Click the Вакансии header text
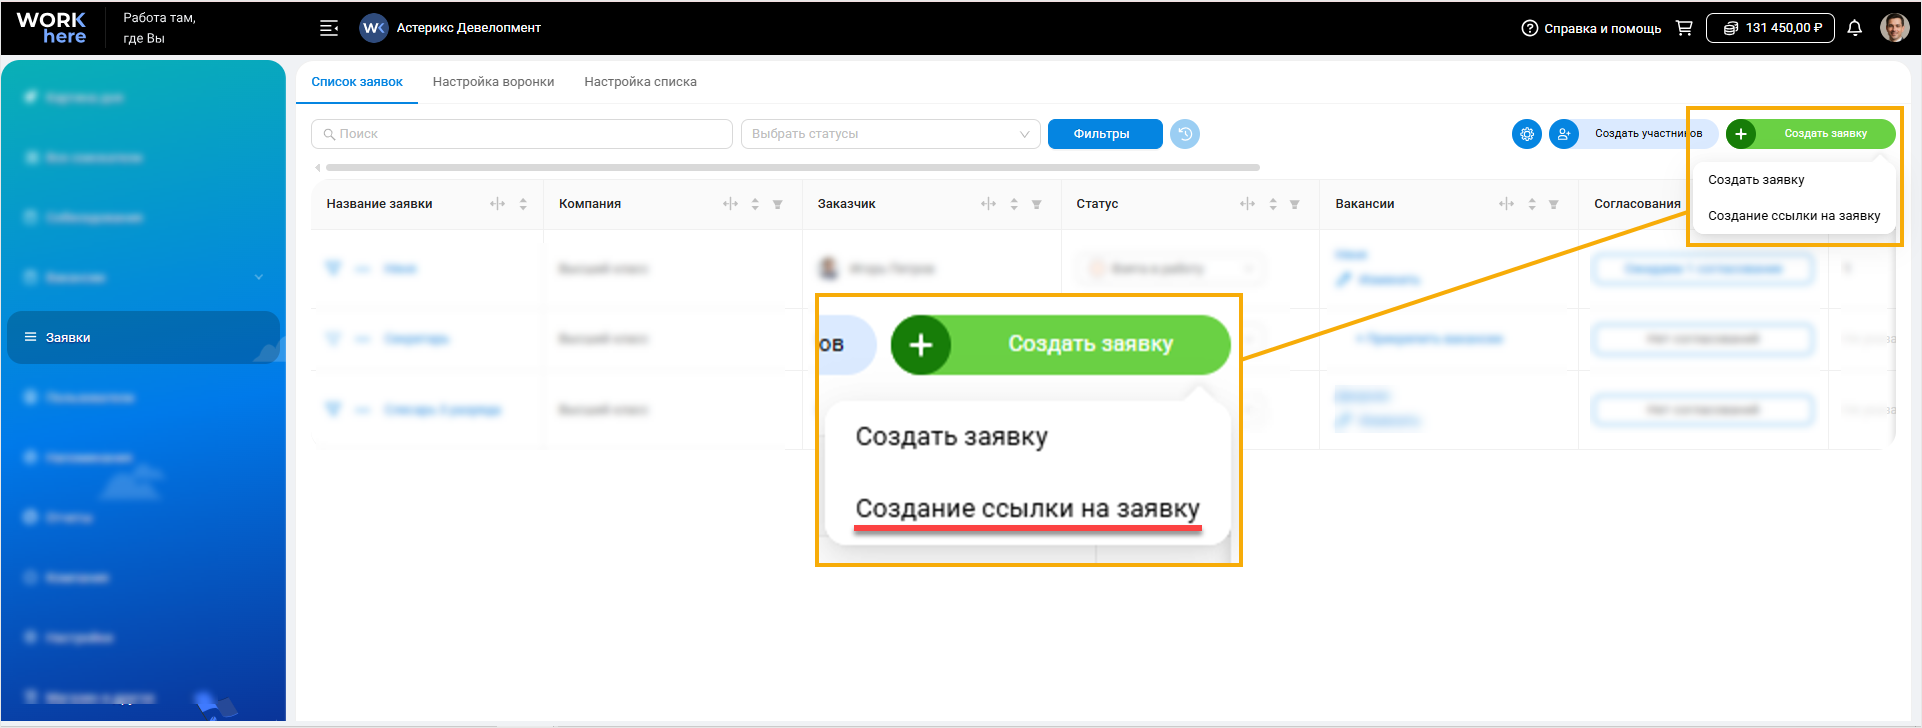This screenshot has width=1922, height=728. click(x=1364, y=204)
